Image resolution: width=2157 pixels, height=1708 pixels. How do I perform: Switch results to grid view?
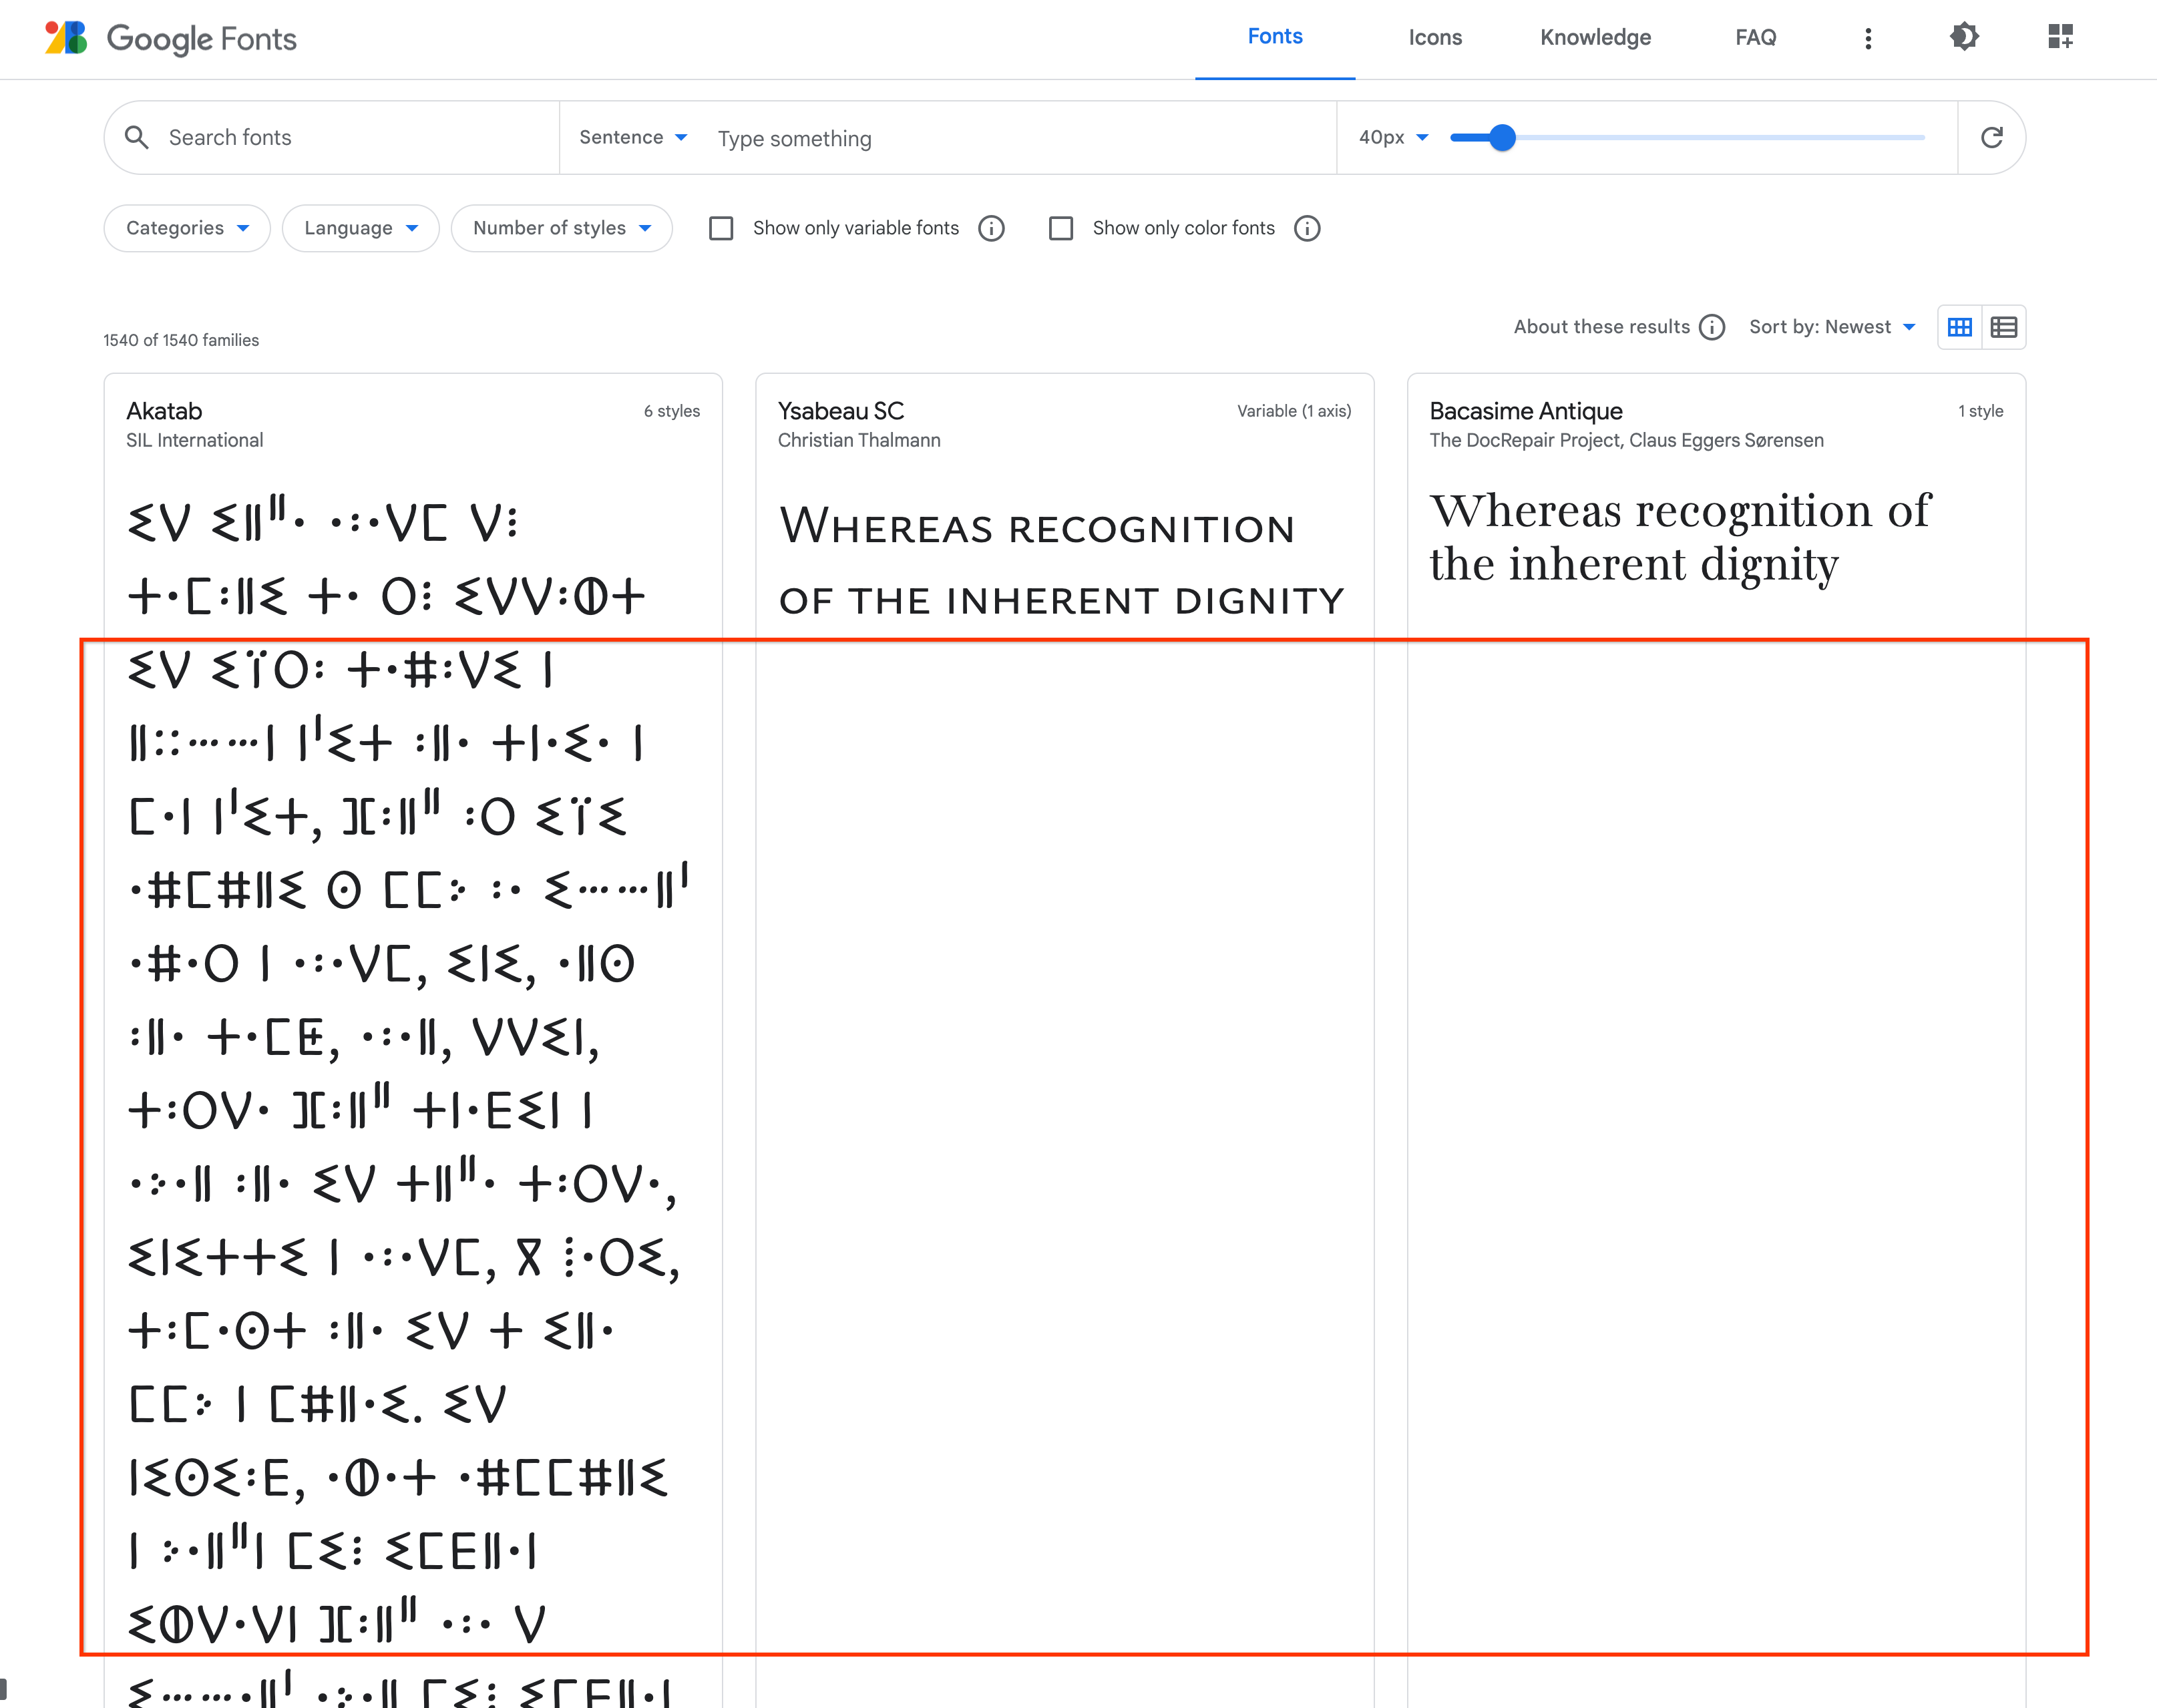pos(1960,327)
